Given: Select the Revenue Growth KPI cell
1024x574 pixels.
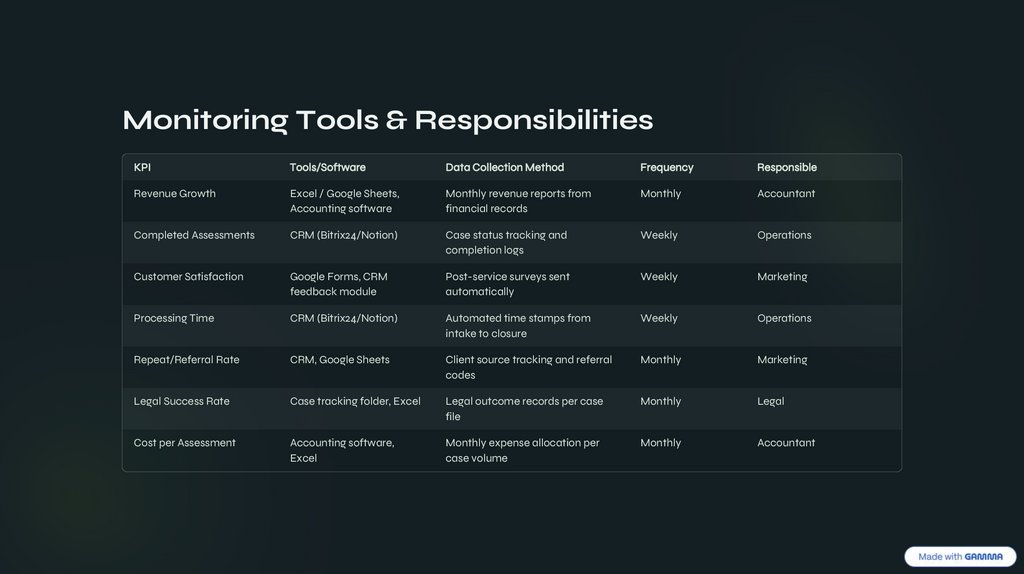Looking at the screenshot, I should coord(175,194).
